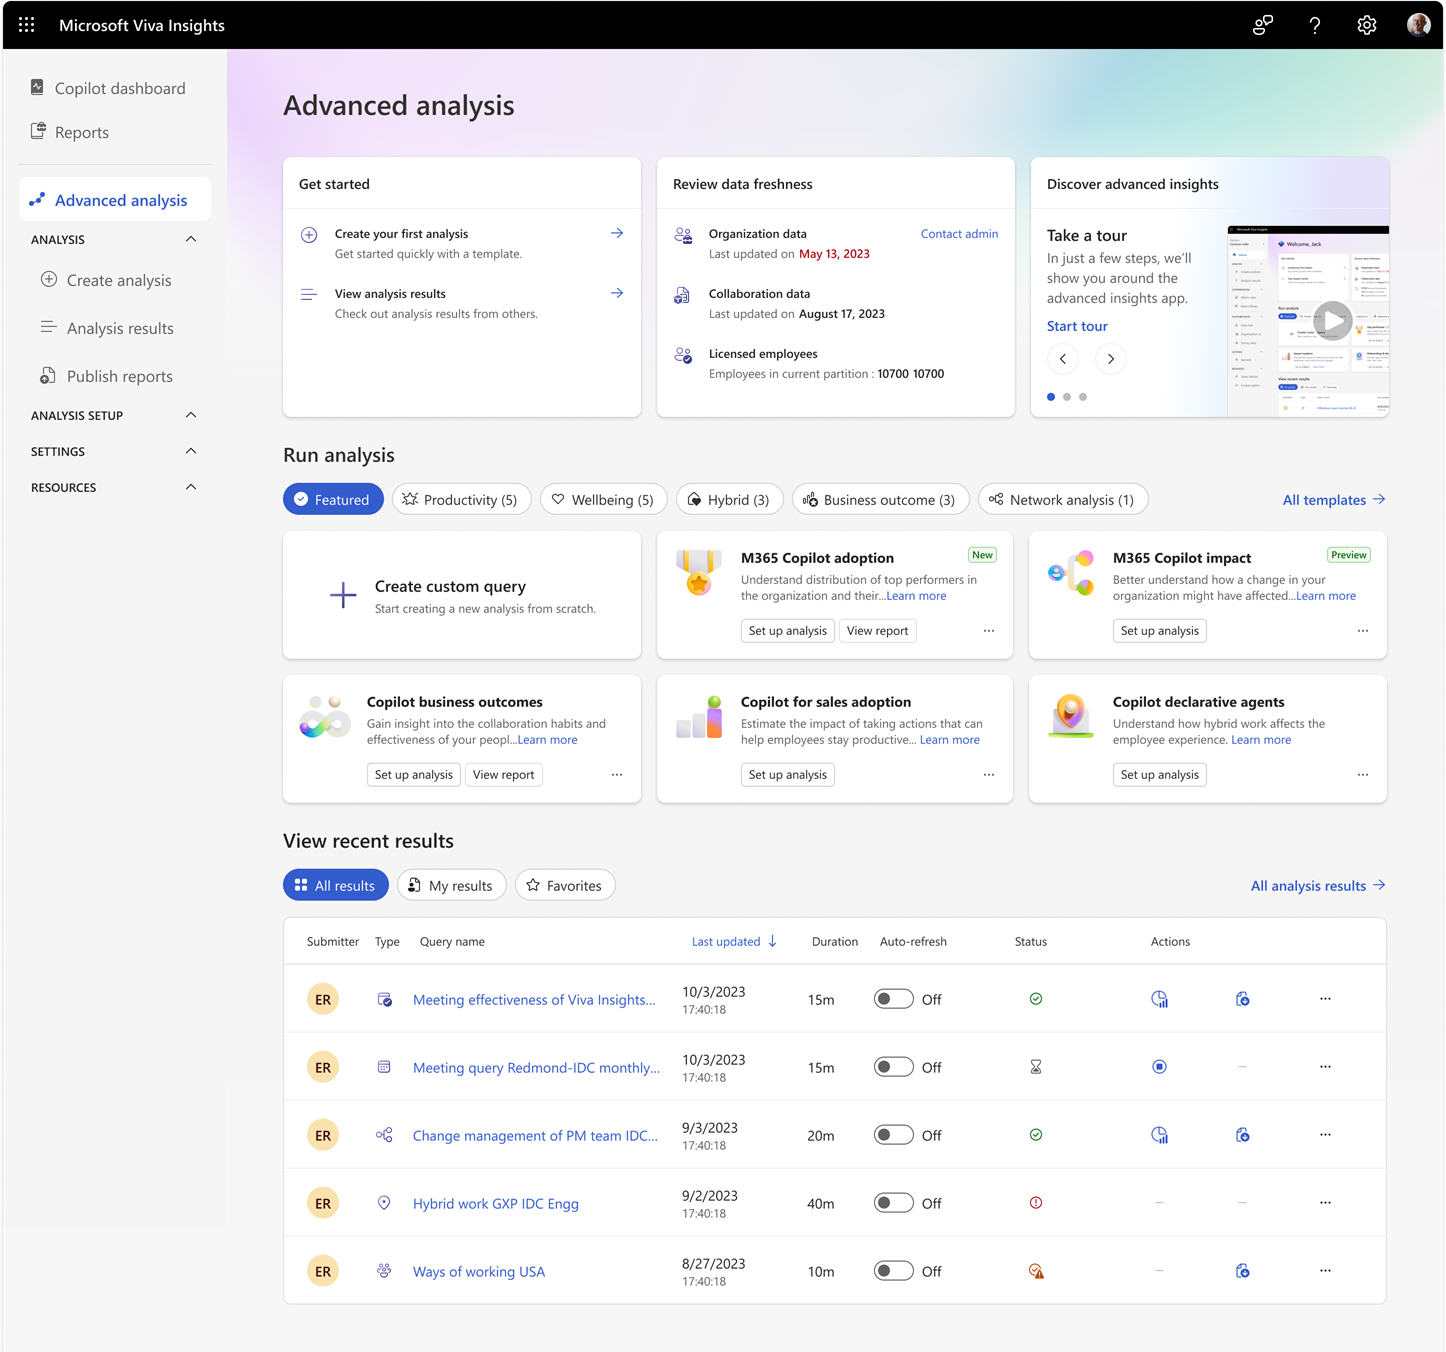Open more actions for Meeting effectiveness row
Image resolution: width=1446 pixels, height=1352 pixels.
(x=1325, y=999)
